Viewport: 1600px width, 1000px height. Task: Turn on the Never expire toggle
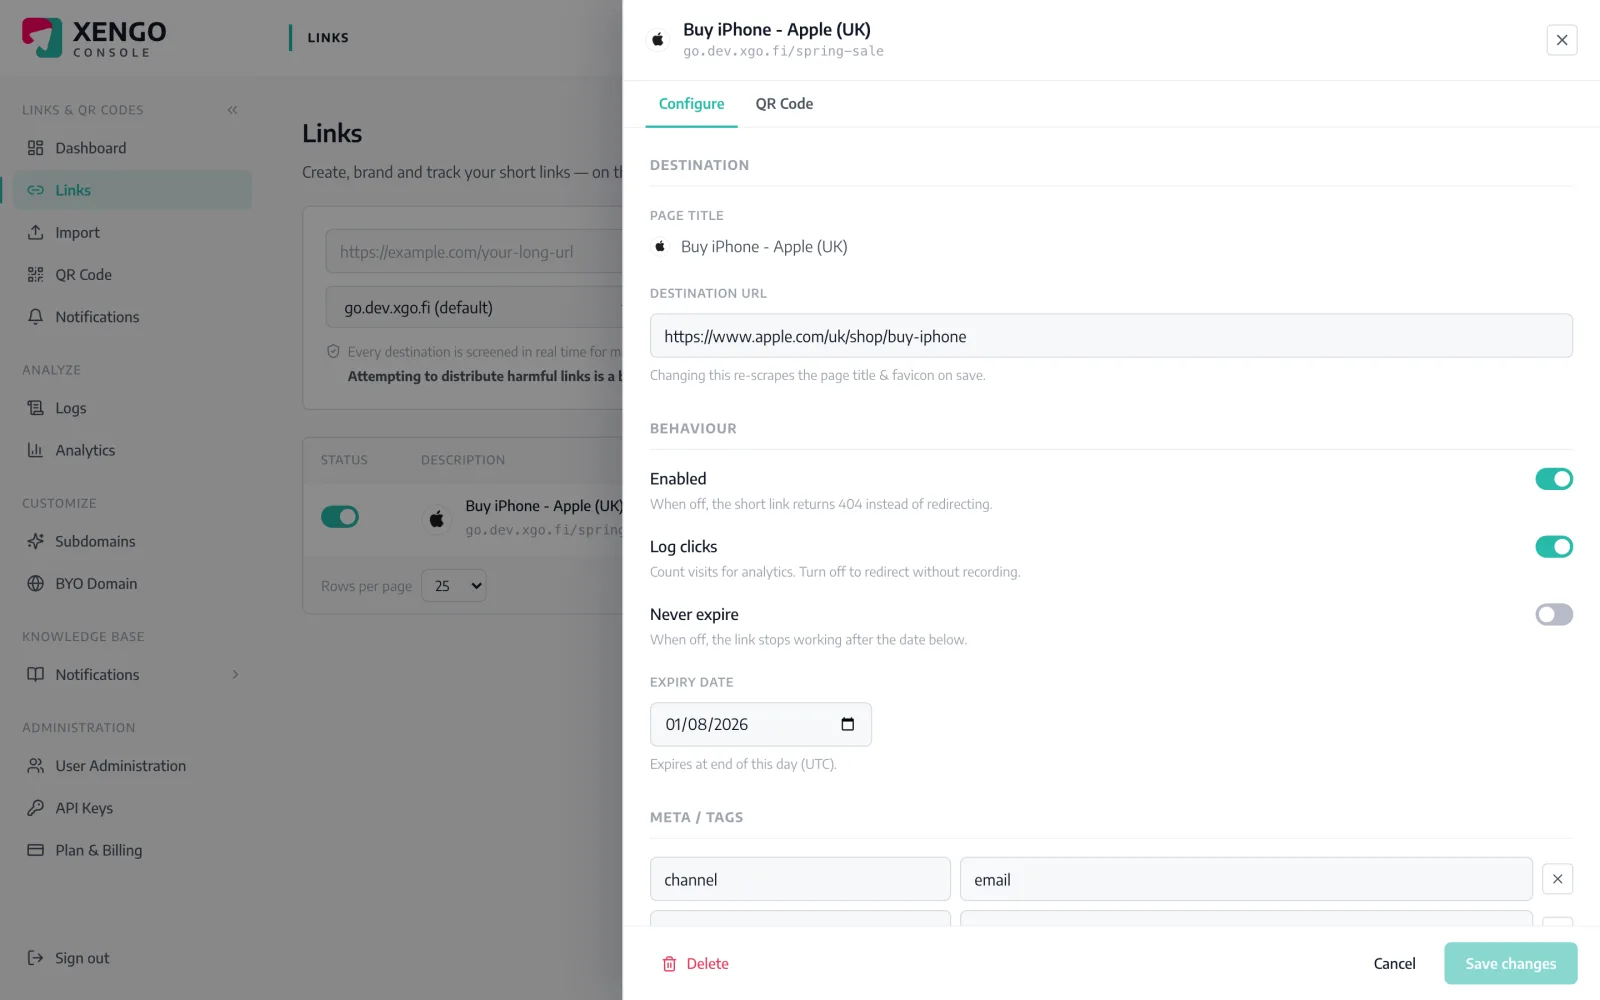1554,614
